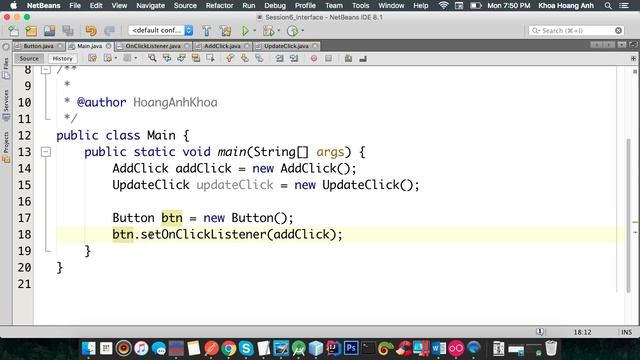Screen dimensions: 640x360
Task: Open the Debug menu
Action: (x=275, y=6)
